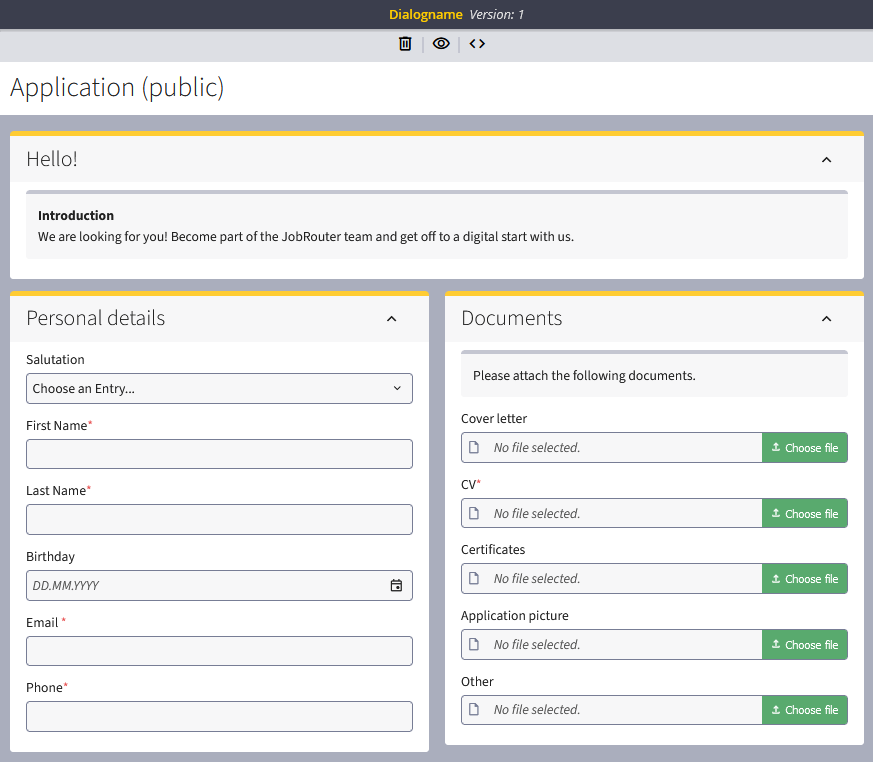Click the Birthday label
This screenshot has height=762, width=873.
[x=50, y=557]
